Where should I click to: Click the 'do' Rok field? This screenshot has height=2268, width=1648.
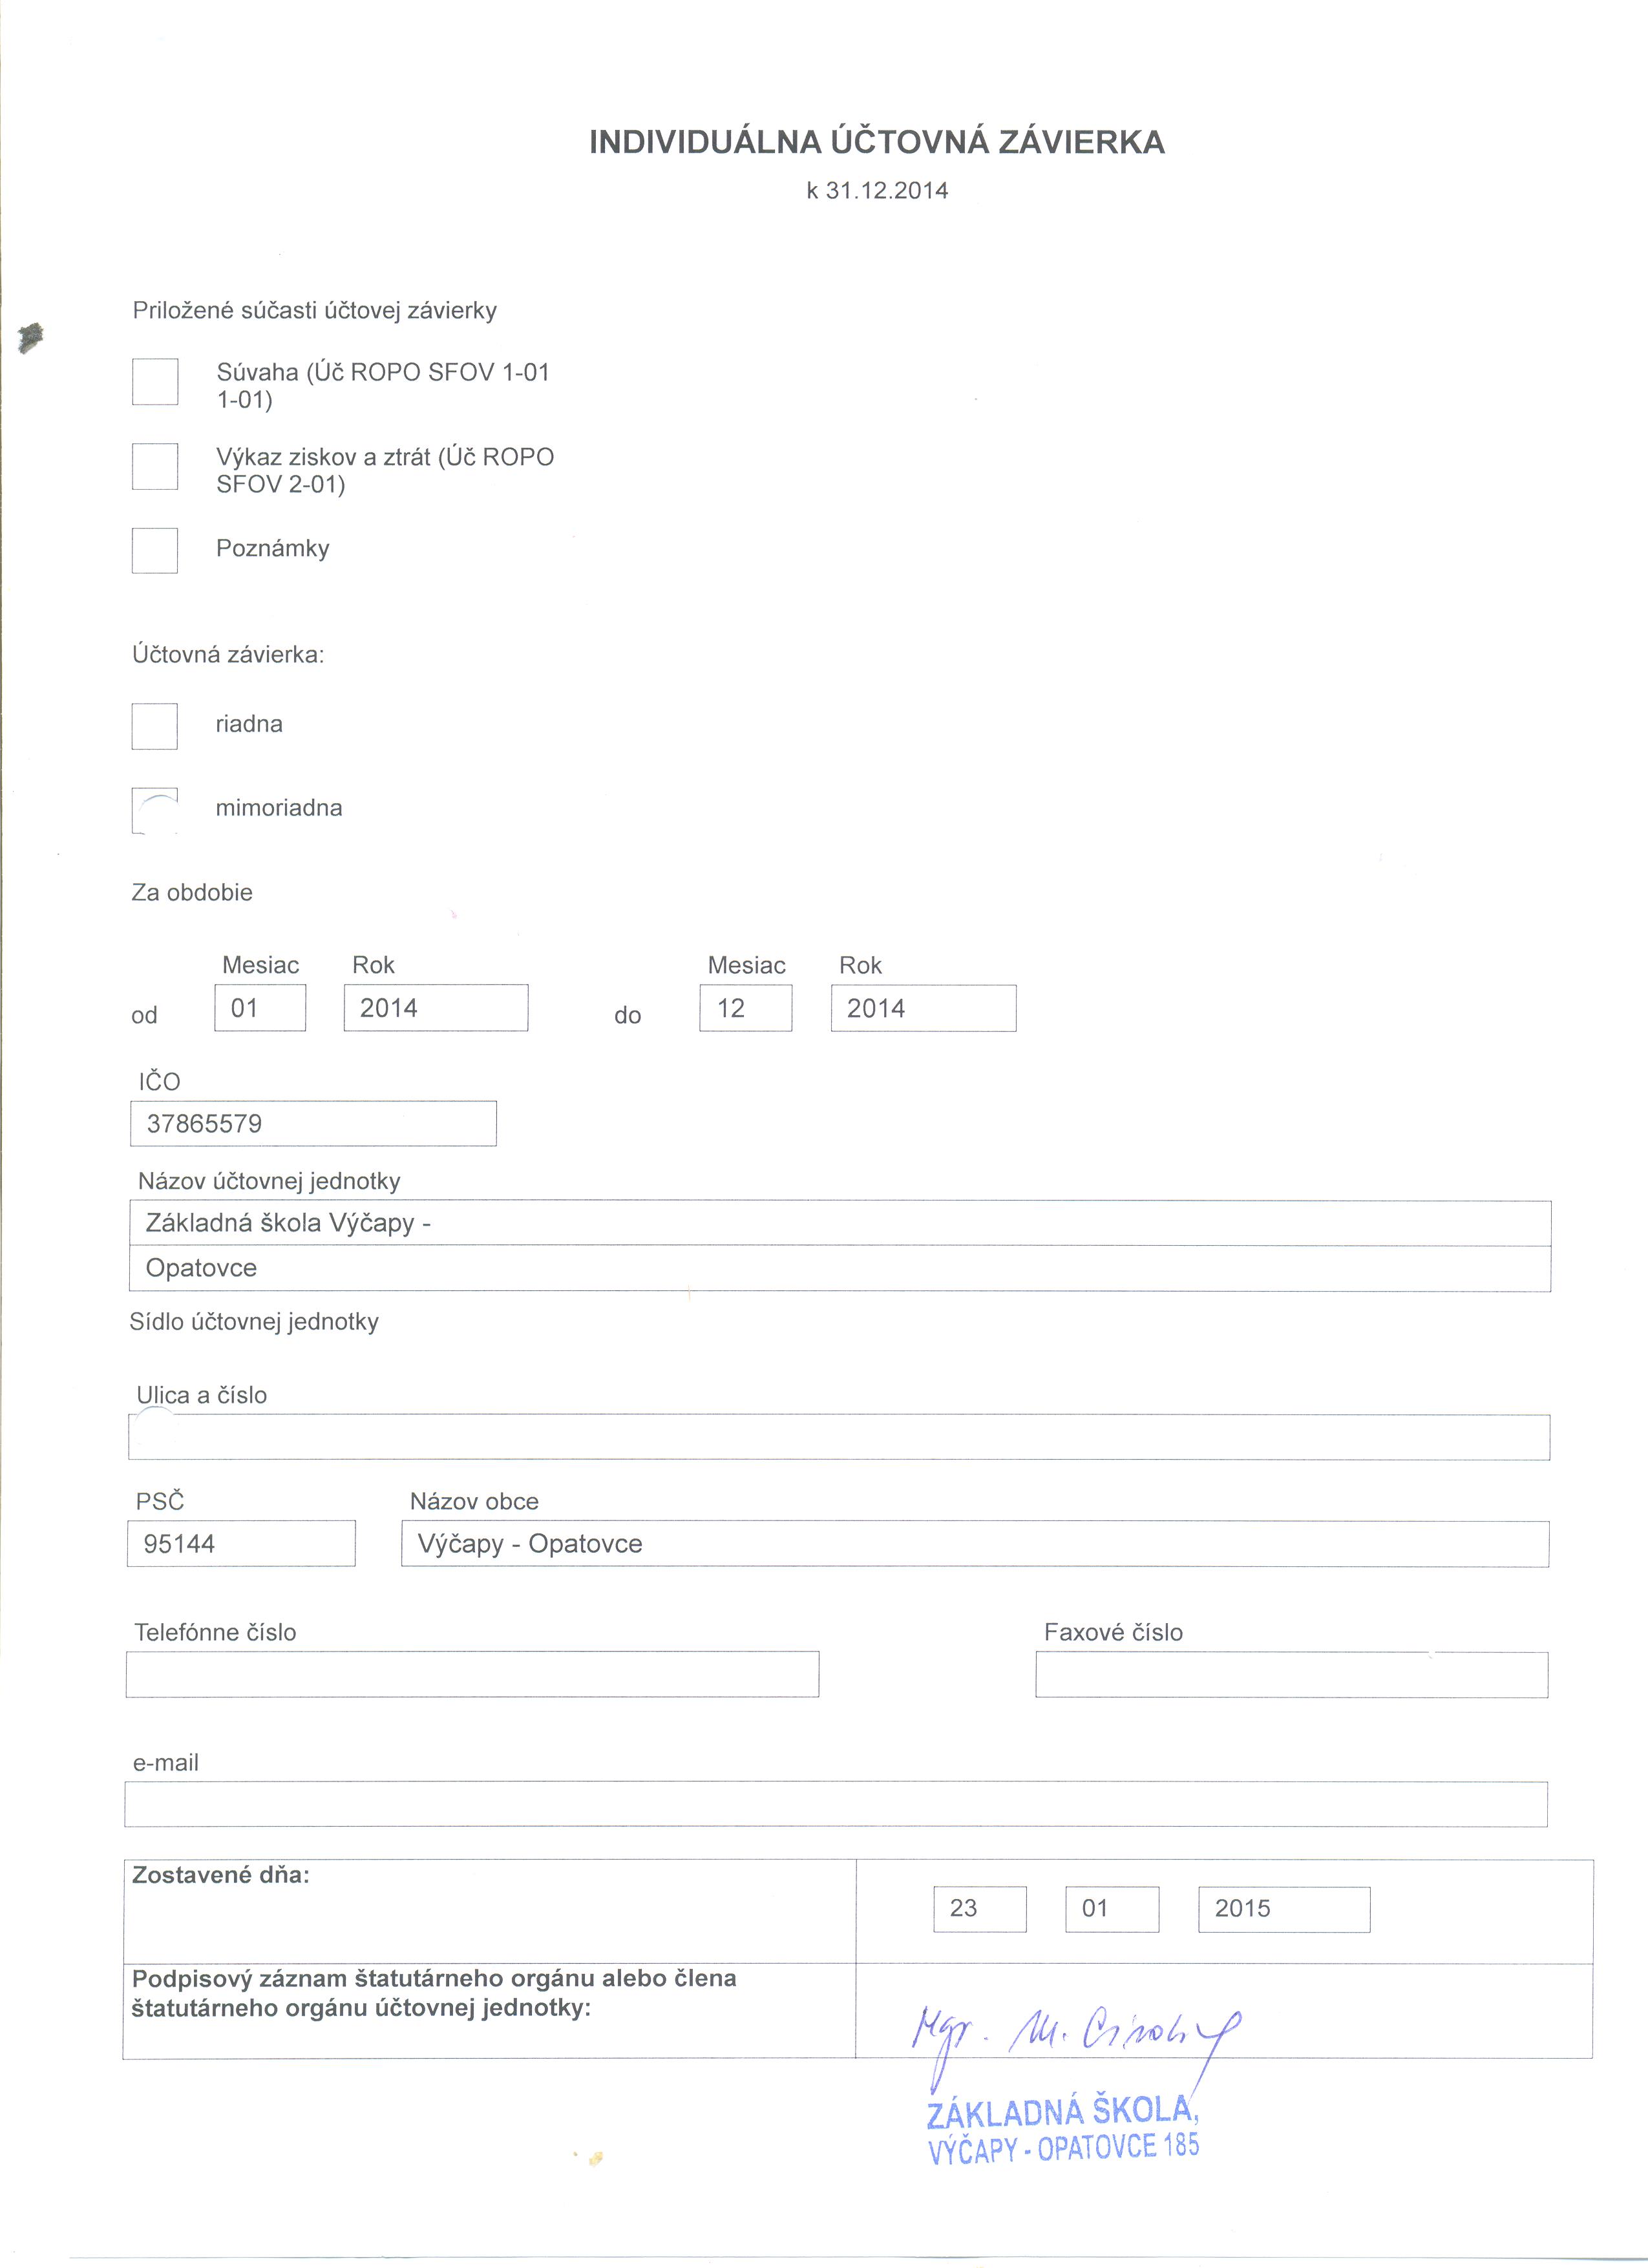[923, 1008]
